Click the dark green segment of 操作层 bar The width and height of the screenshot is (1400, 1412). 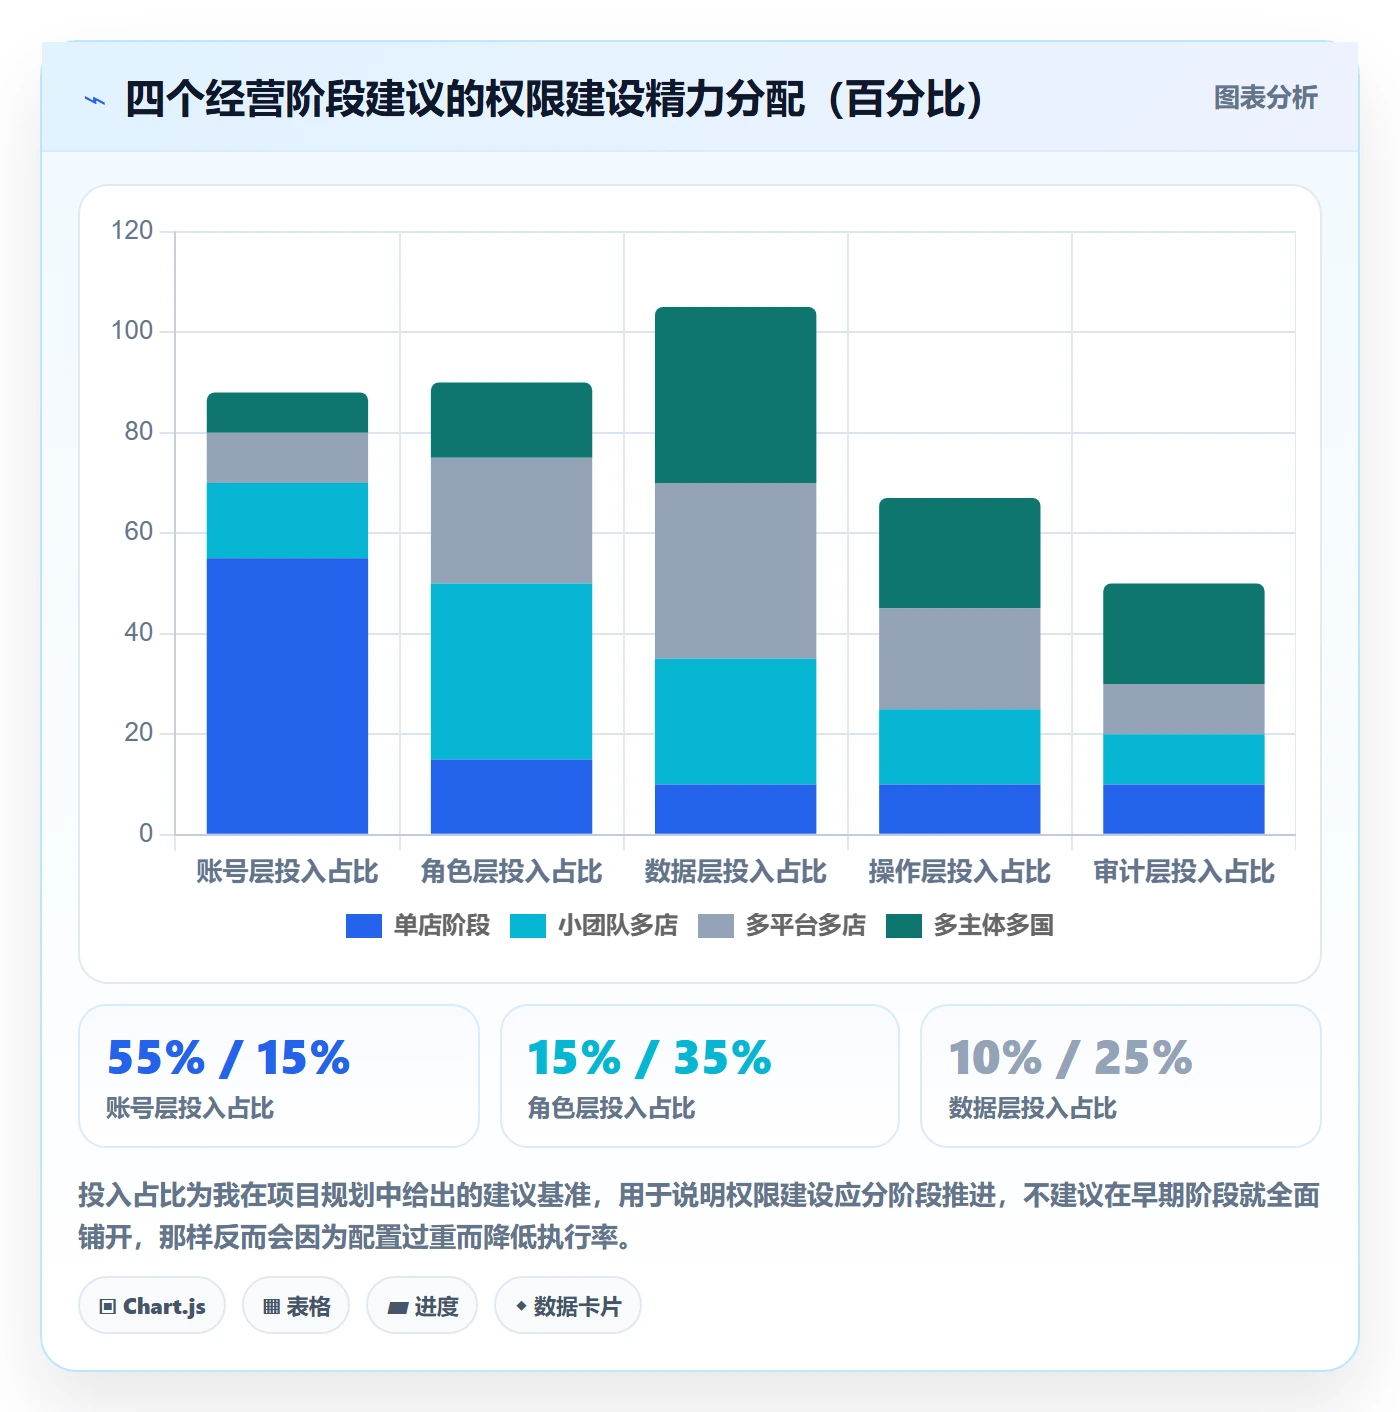tap(959, 553)
